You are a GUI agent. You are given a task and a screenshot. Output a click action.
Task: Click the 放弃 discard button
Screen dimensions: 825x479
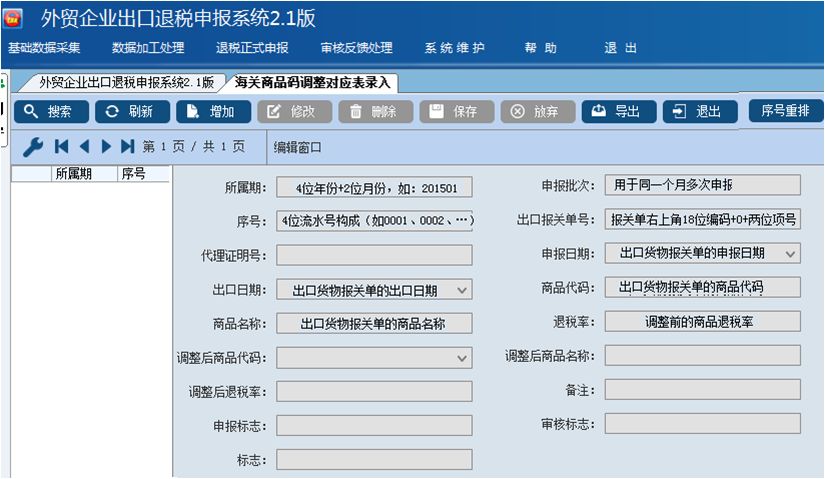click(x=538, y=112)
